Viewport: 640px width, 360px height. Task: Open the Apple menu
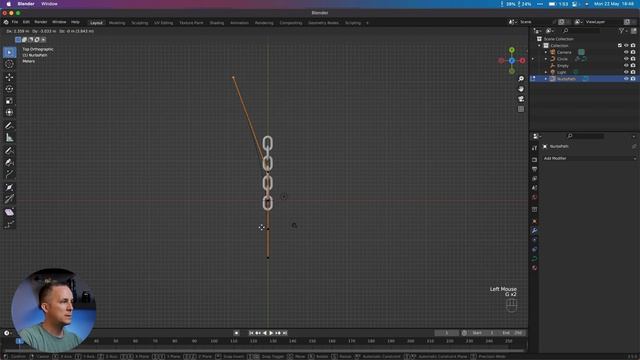tap(8, 4)
